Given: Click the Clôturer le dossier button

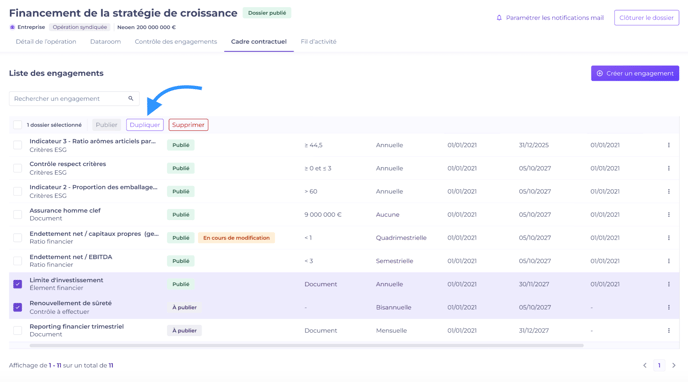Looking at the screenshot, I should [646, 18].
